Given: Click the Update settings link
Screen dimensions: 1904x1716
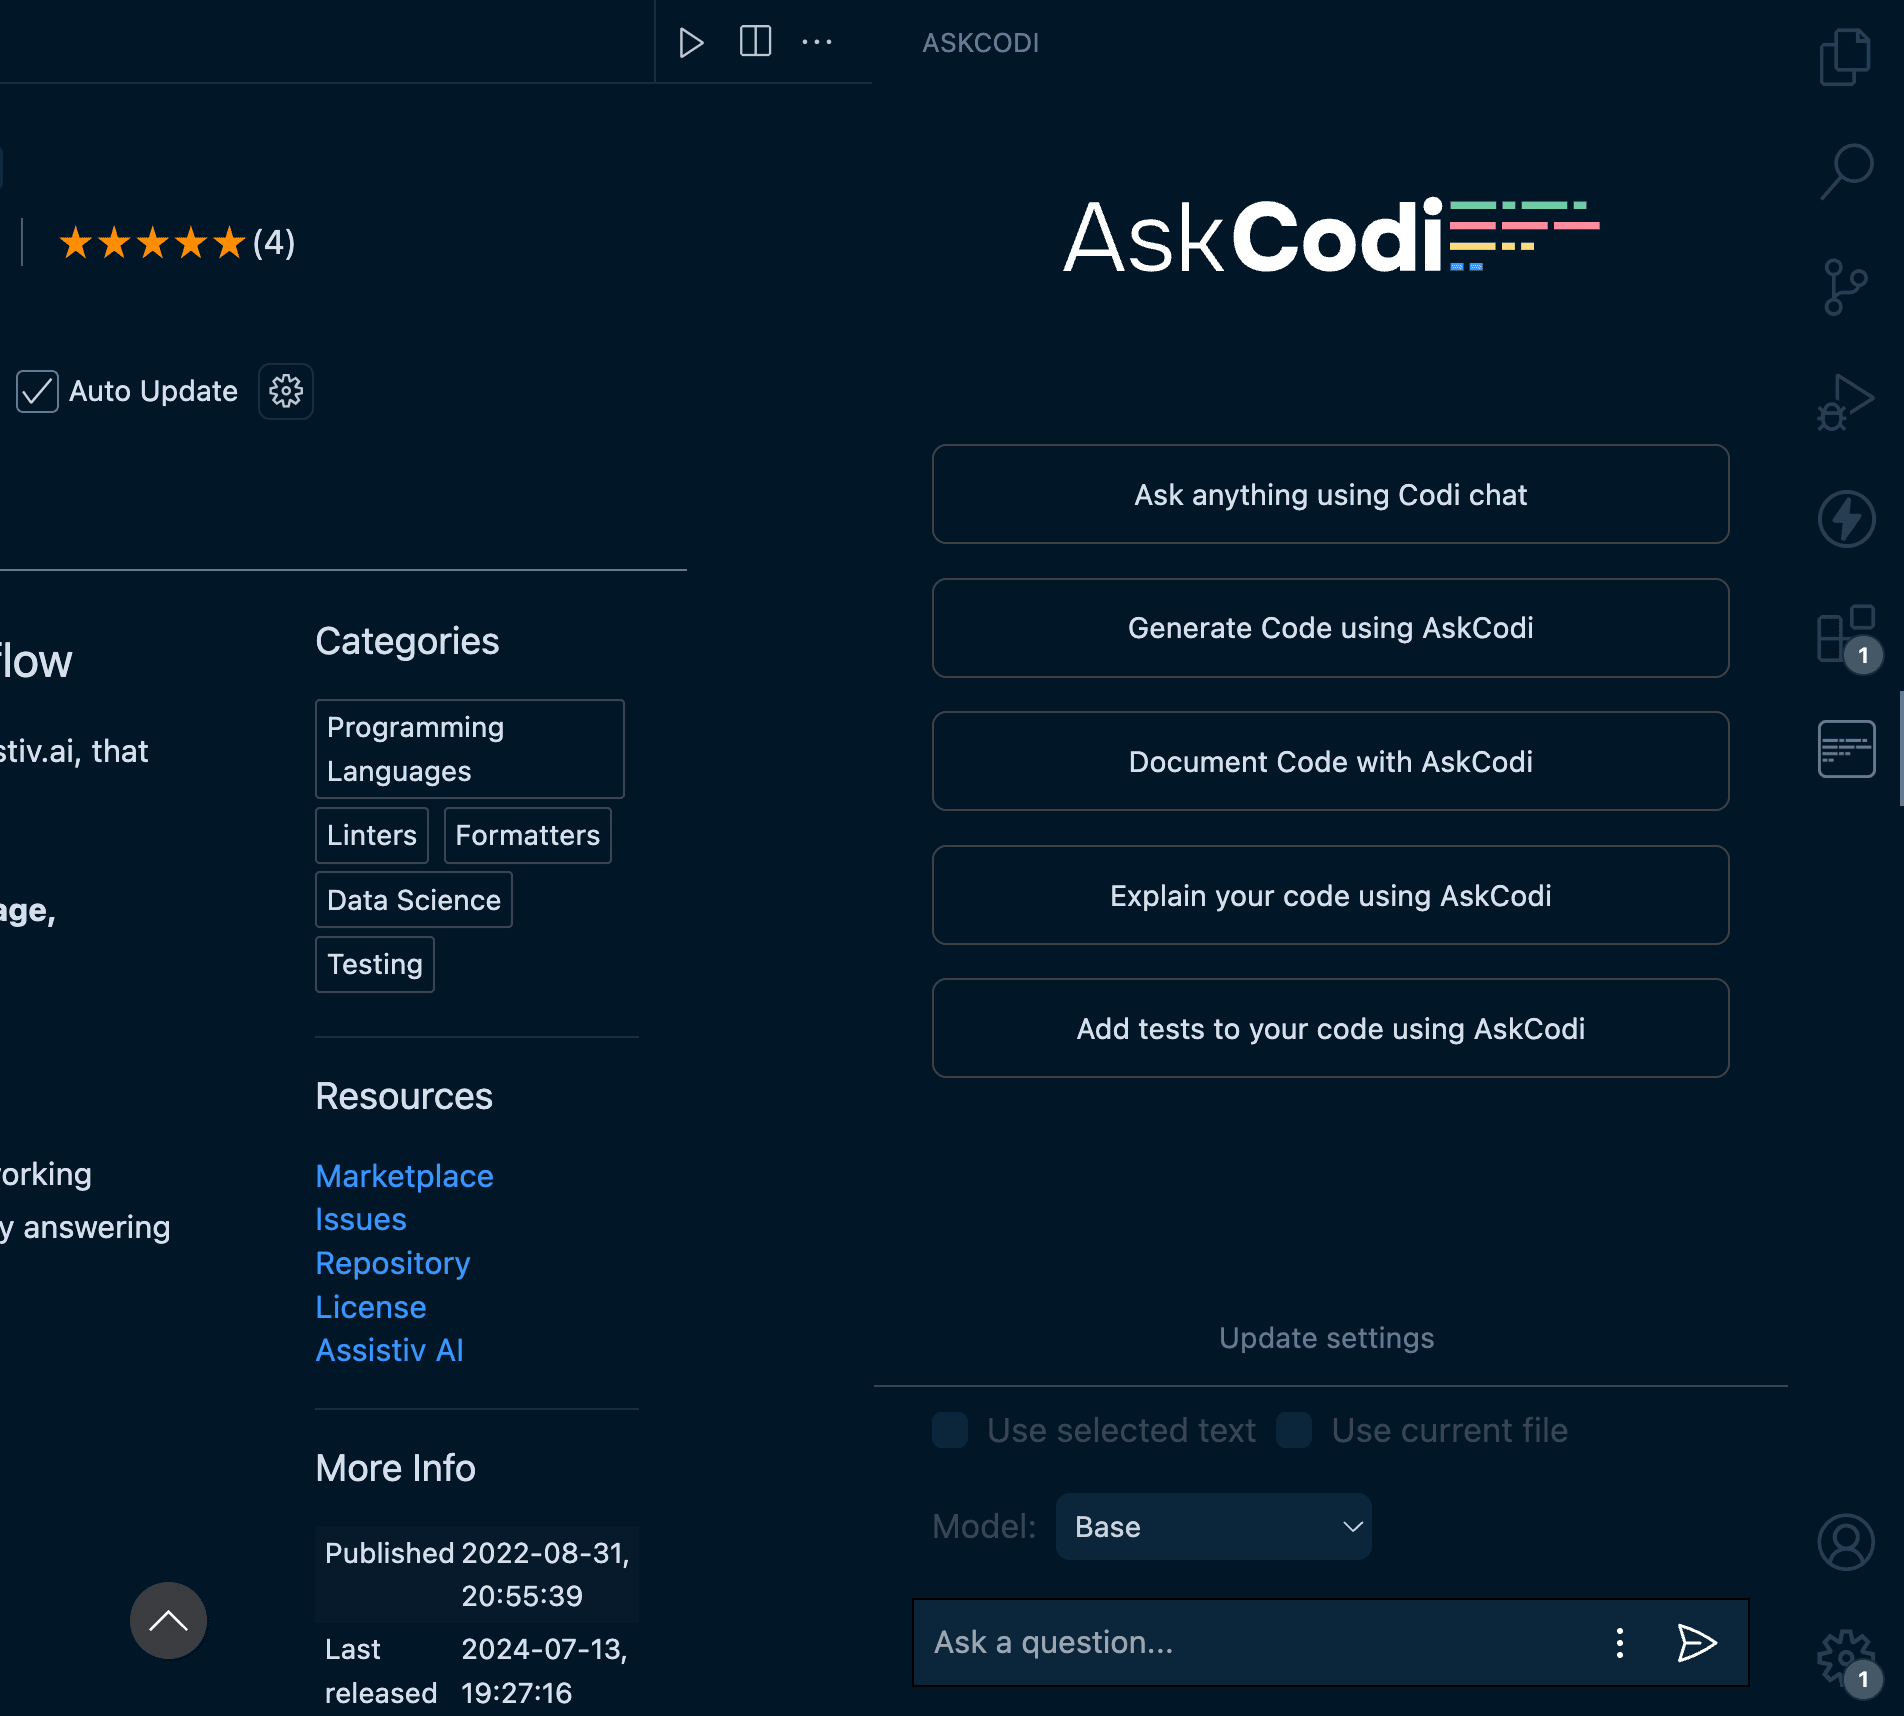Looking at the screenshot, I should point(1326,1338).
